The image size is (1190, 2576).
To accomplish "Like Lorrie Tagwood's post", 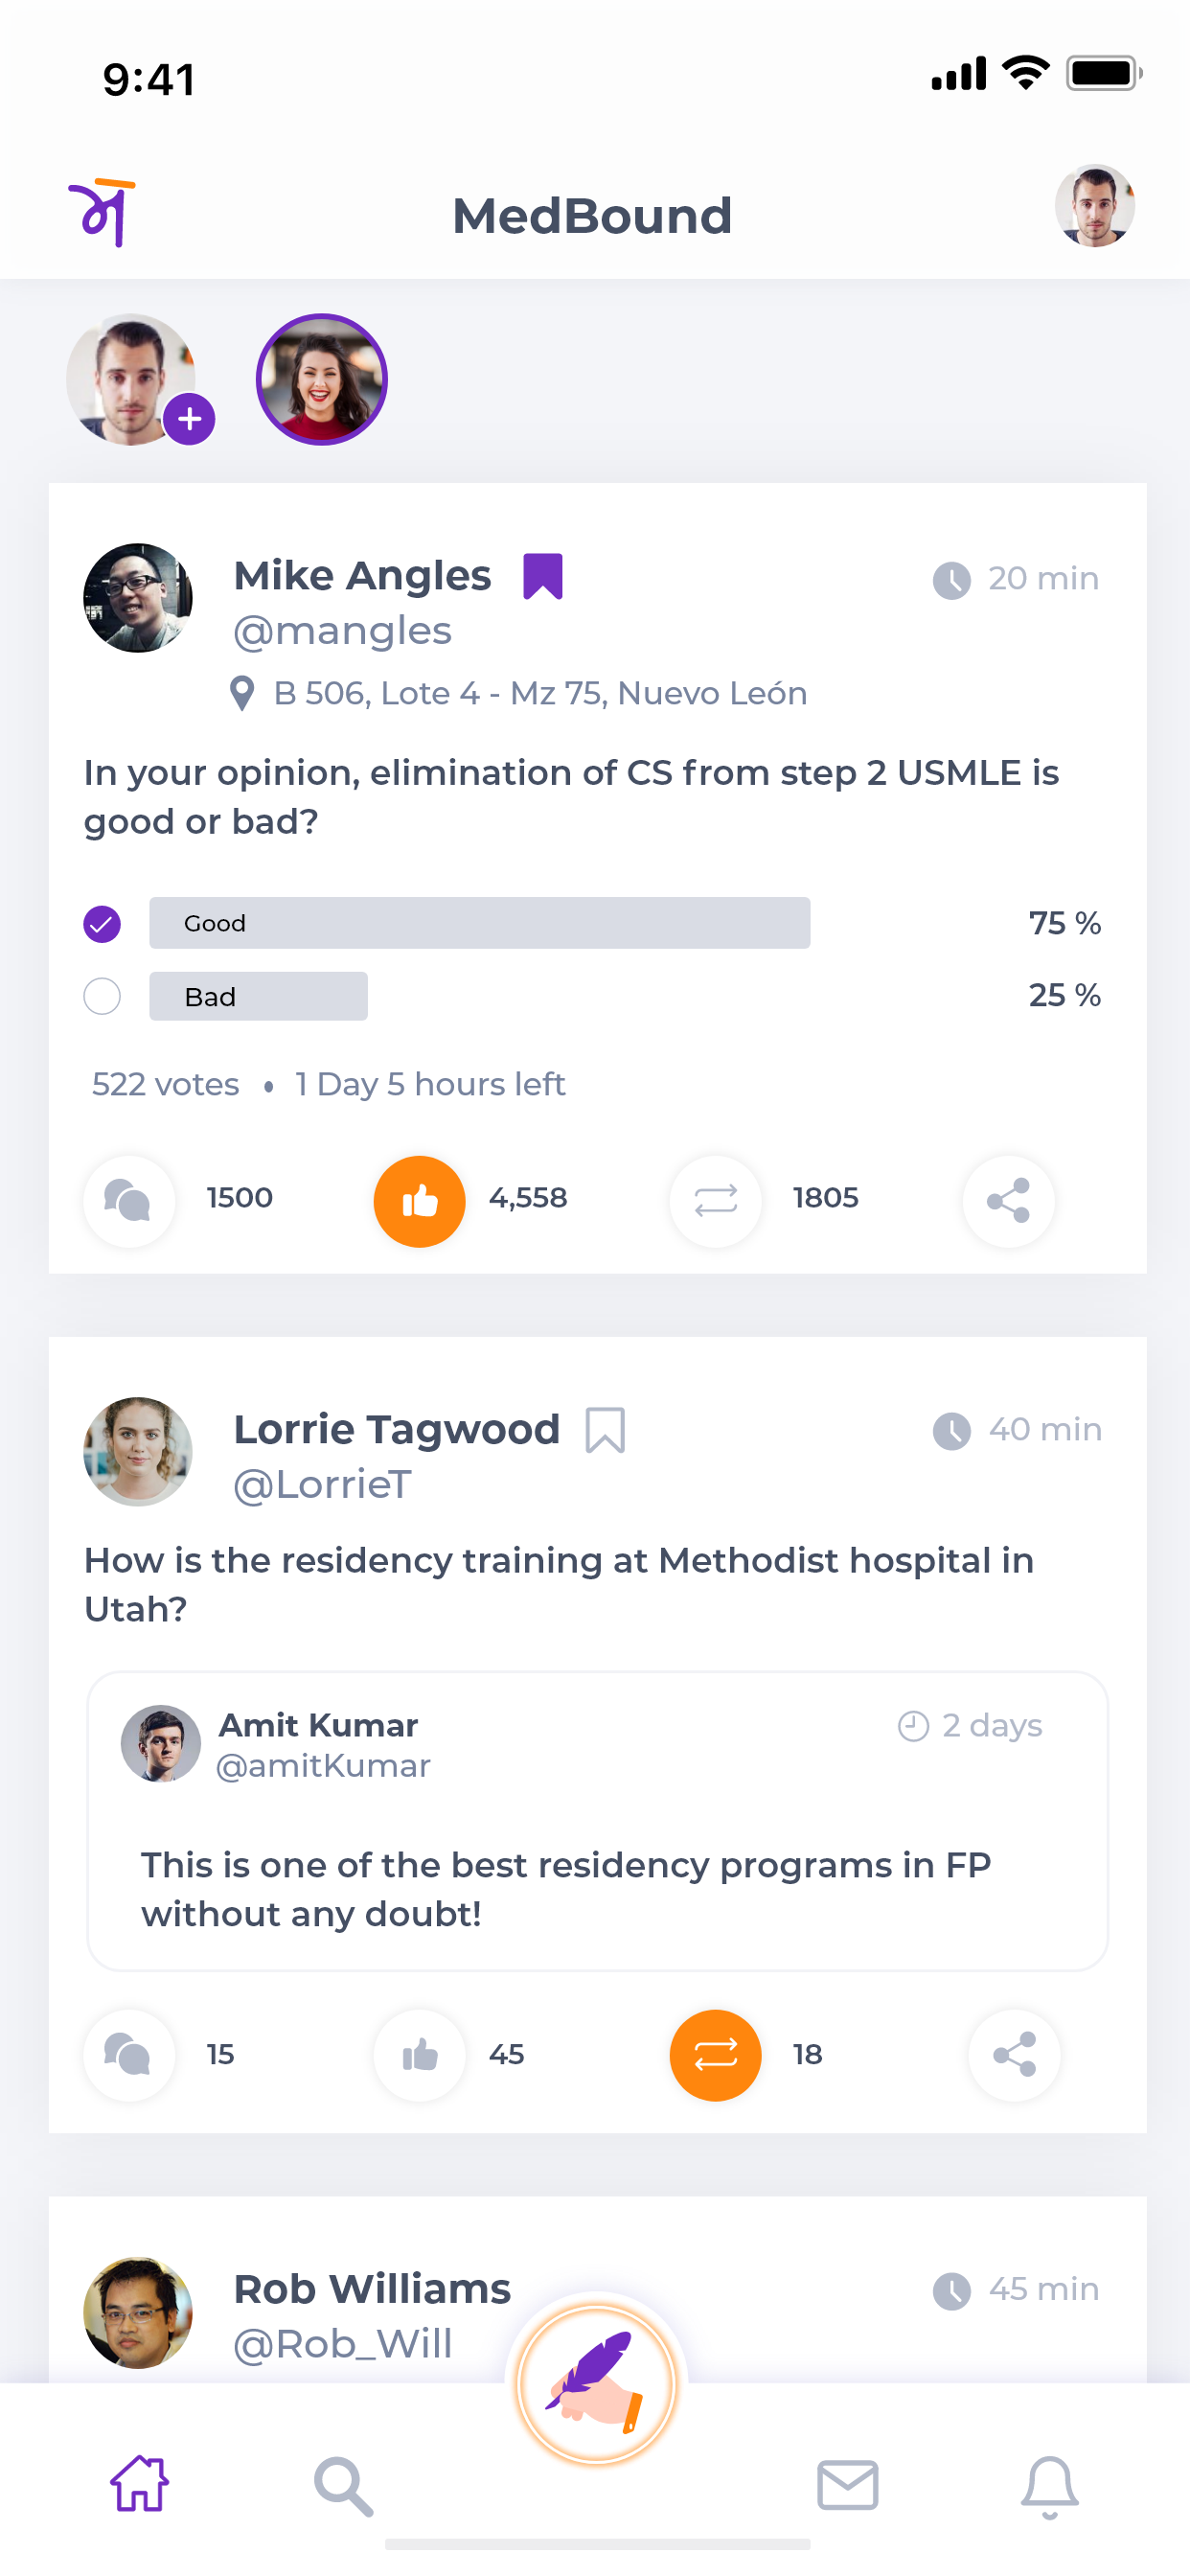I will tap(419, 2054).
